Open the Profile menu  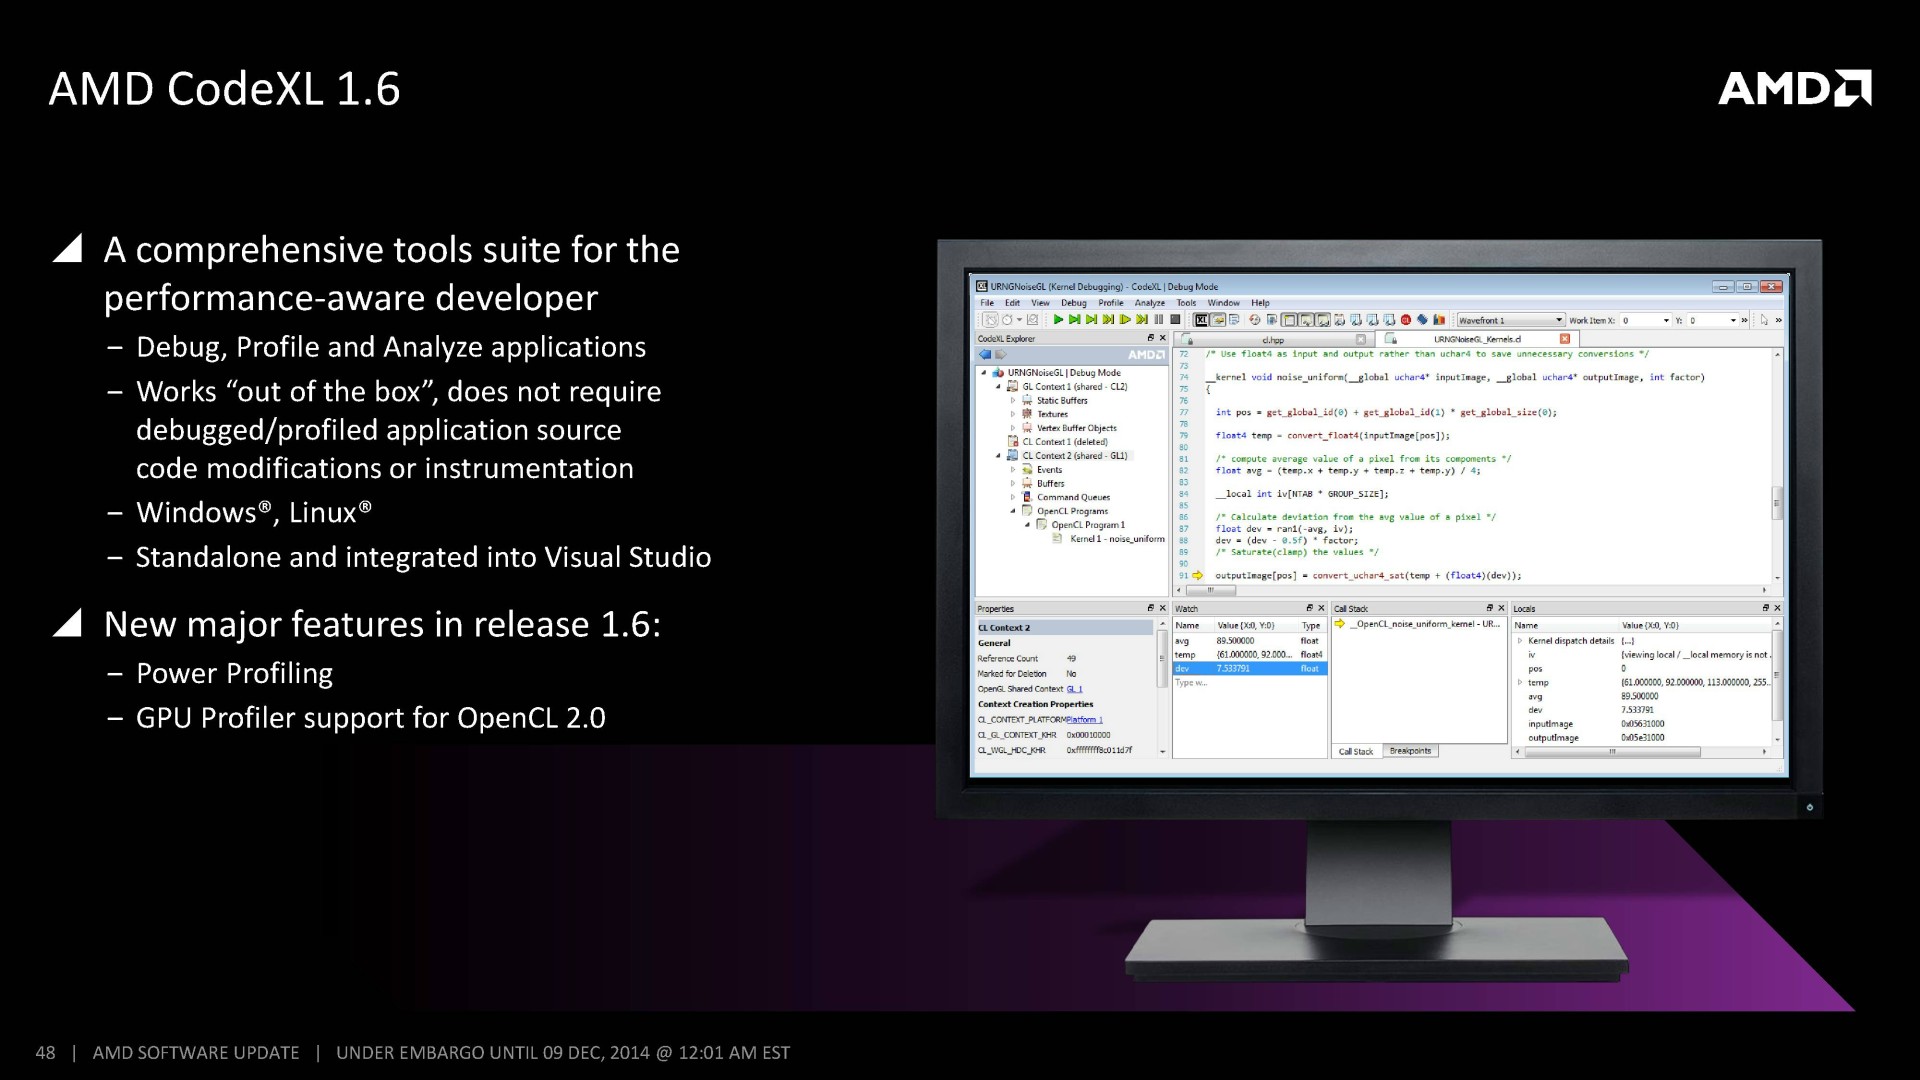pos(1110,303)
